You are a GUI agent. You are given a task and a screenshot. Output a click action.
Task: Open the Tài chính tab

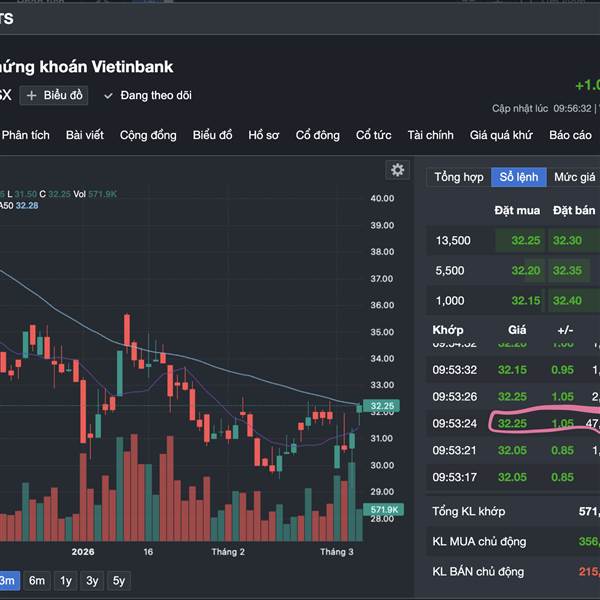[x=430, y=135]
